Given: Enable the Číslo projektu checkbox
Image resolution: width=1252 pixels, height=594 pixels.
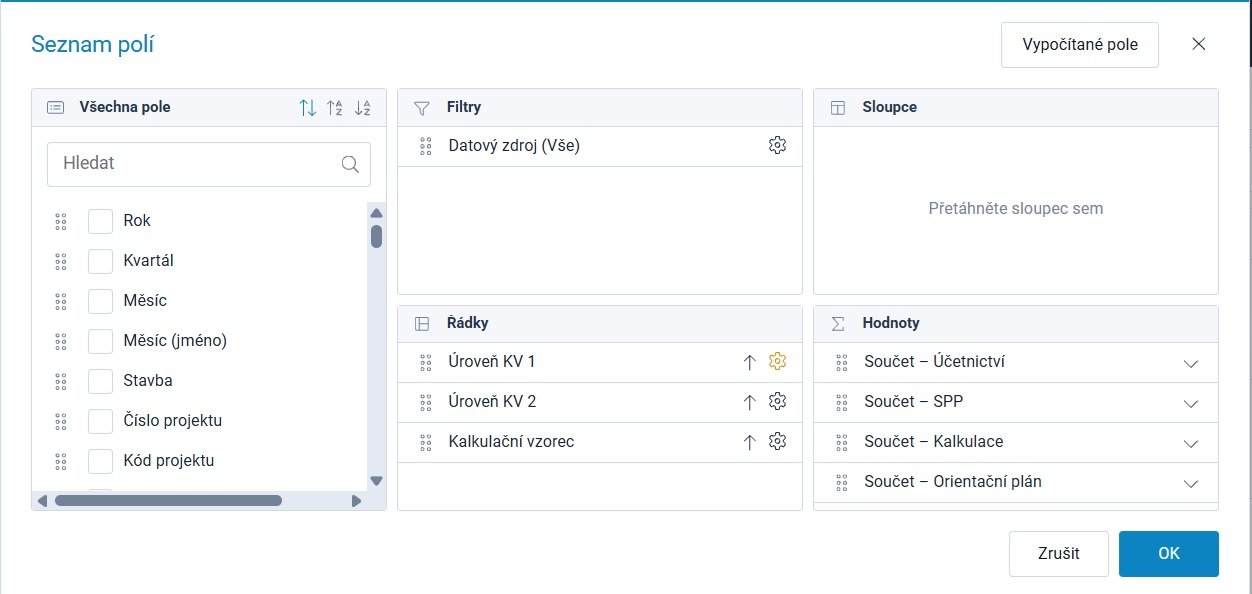Looking at the screenshot, I should (x=100, y=421).
